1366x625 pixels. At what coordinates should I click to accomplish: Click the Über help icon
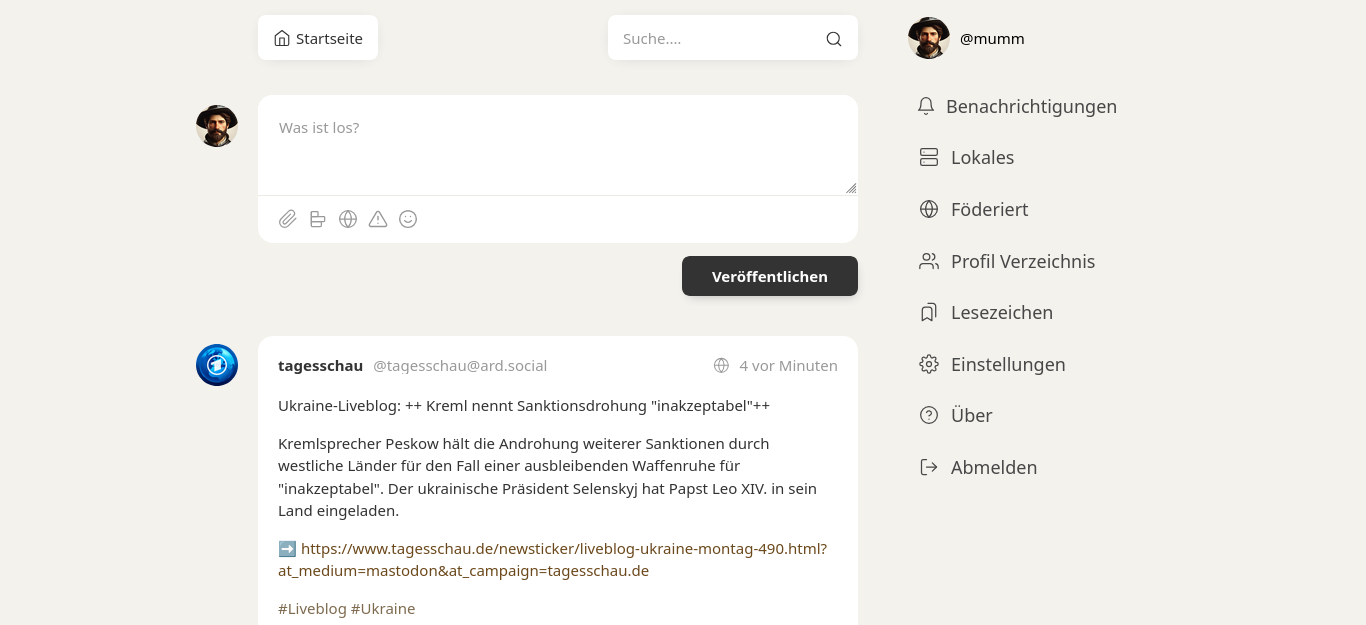(x=929, y=415)
